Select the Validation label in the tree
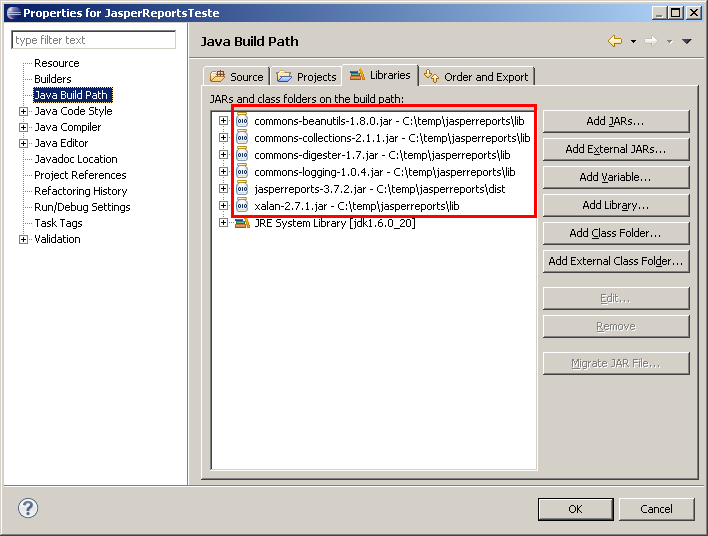This screenshot has width=708, height=536. [x=57, y=239]
